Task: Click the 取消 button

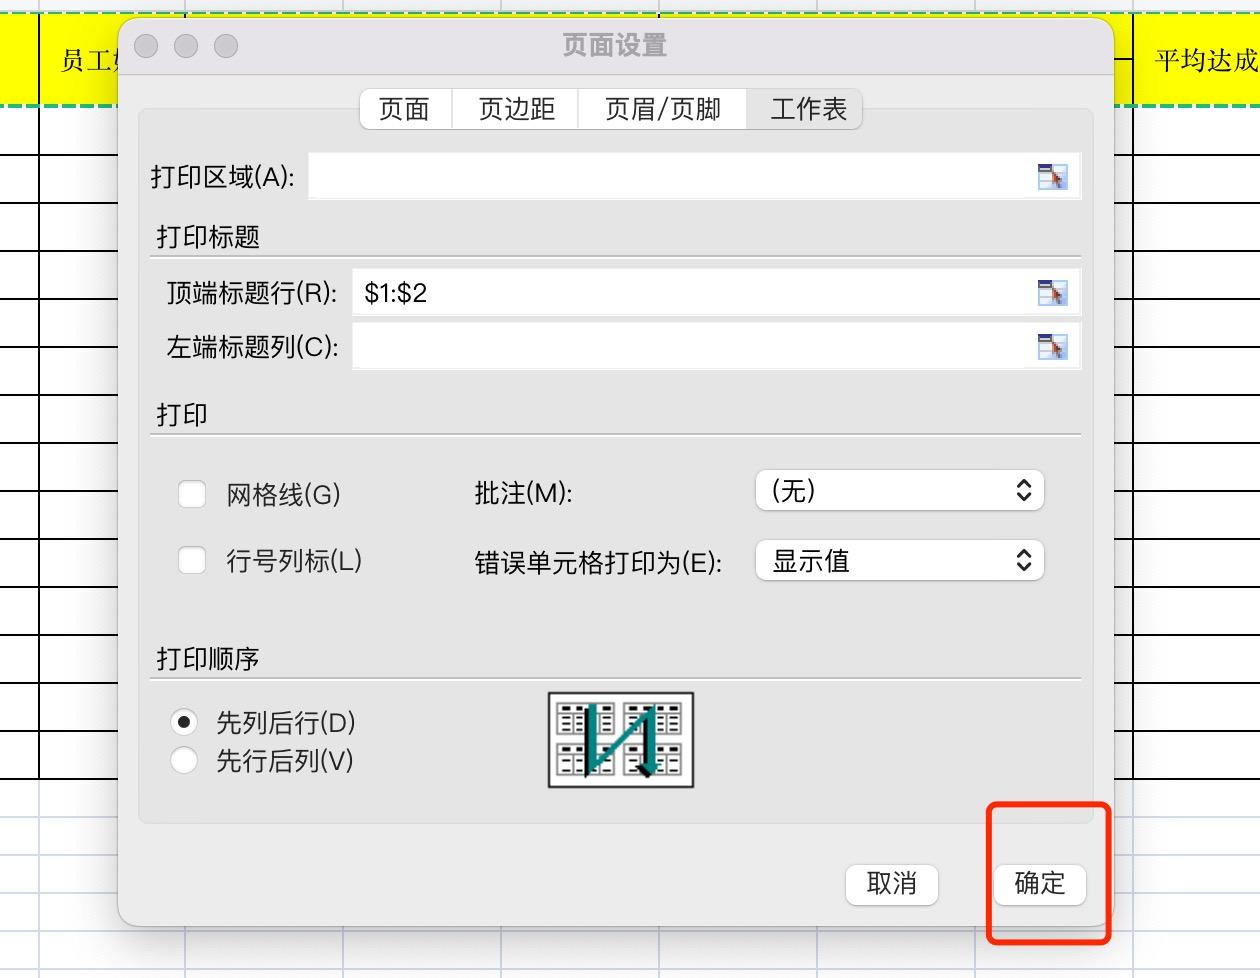Action: [x=892, y=884]
